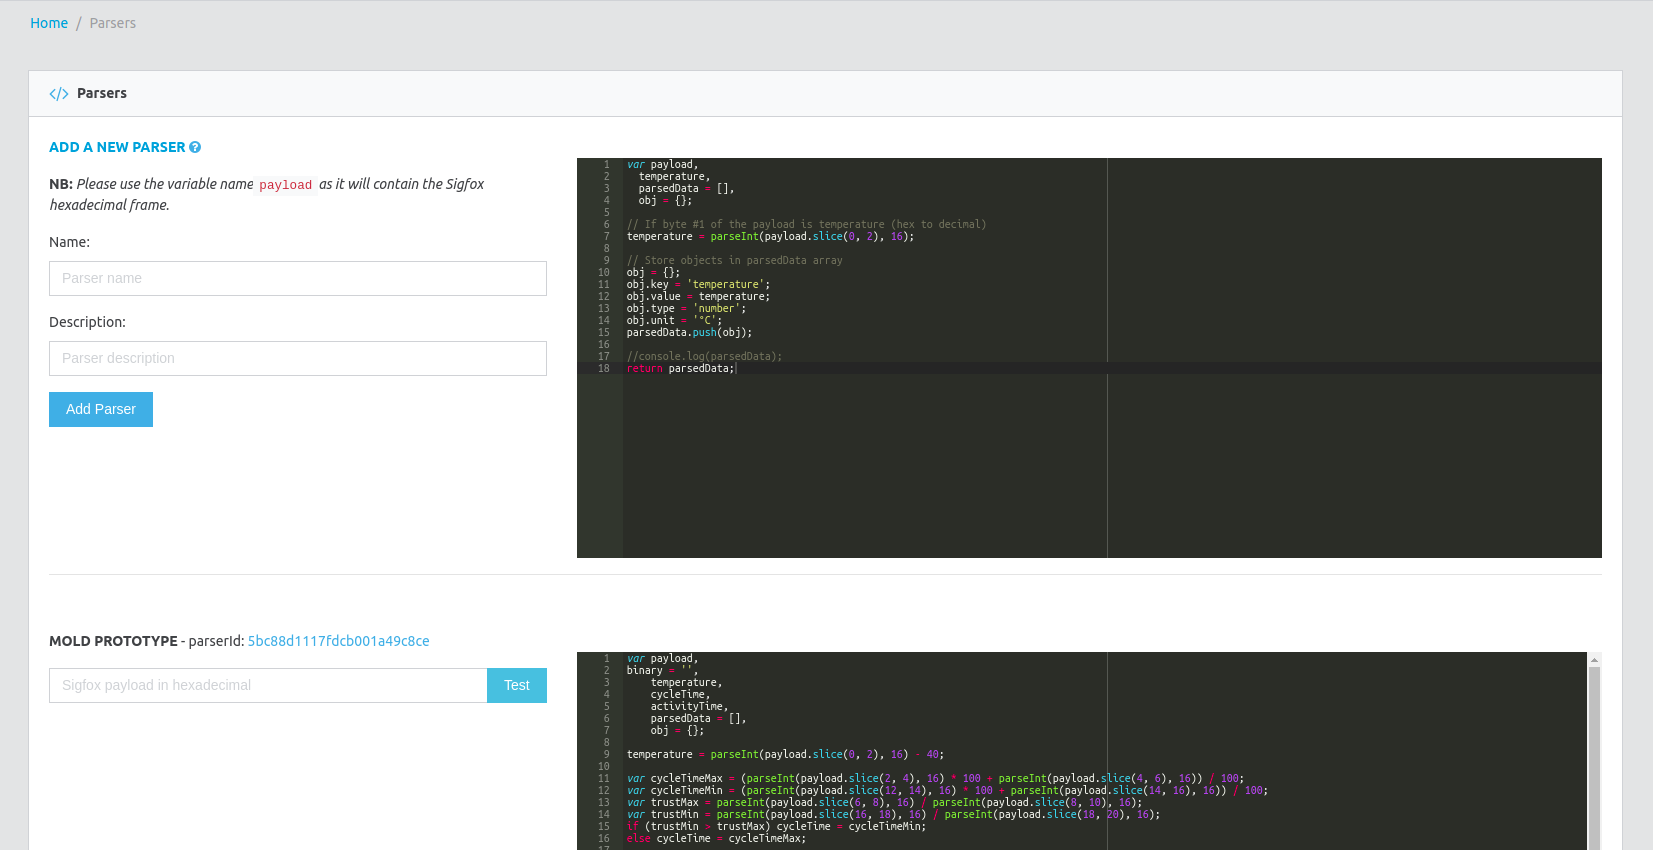Open parserId link 5bc88d1117fdcb001a49c8ce
Viewport: 1653px width, 850px height.
coord(338,641)
